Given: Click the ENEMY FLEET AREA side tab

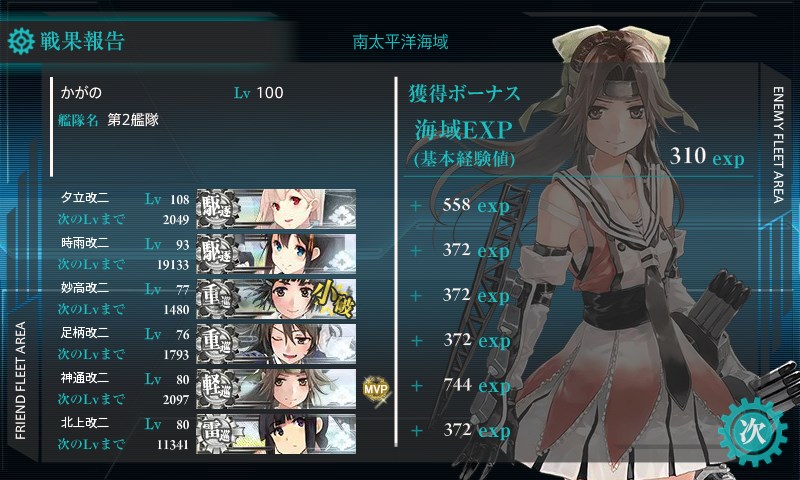Looking at the screenshot, I should (778, 145).
